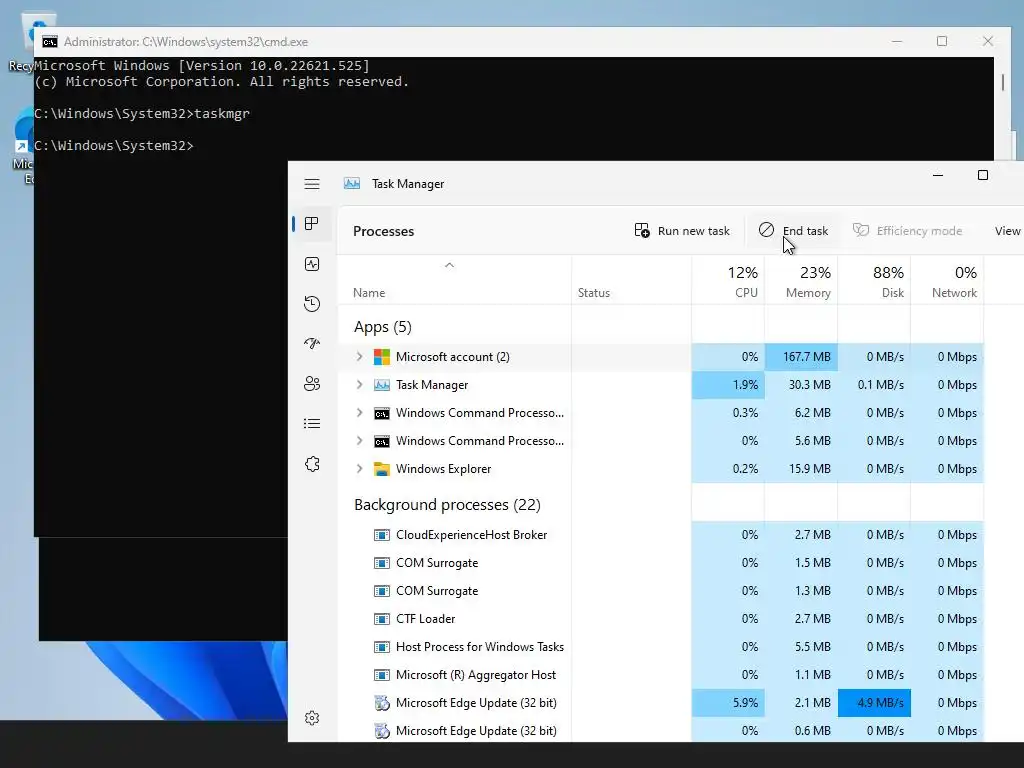Select the second COM Surrogate process row
This screenshot has height=768, width=1024.
[661, 591]
